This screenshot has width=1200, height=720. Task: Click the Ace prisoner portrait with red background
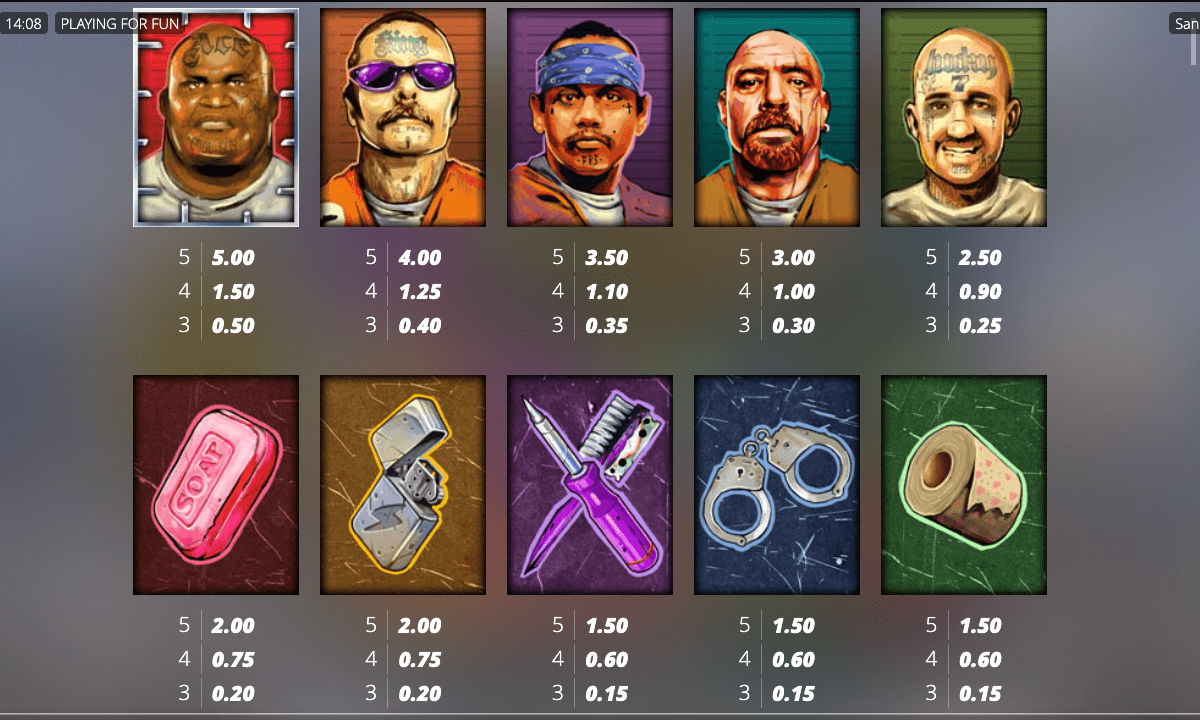tap(216, 117)
